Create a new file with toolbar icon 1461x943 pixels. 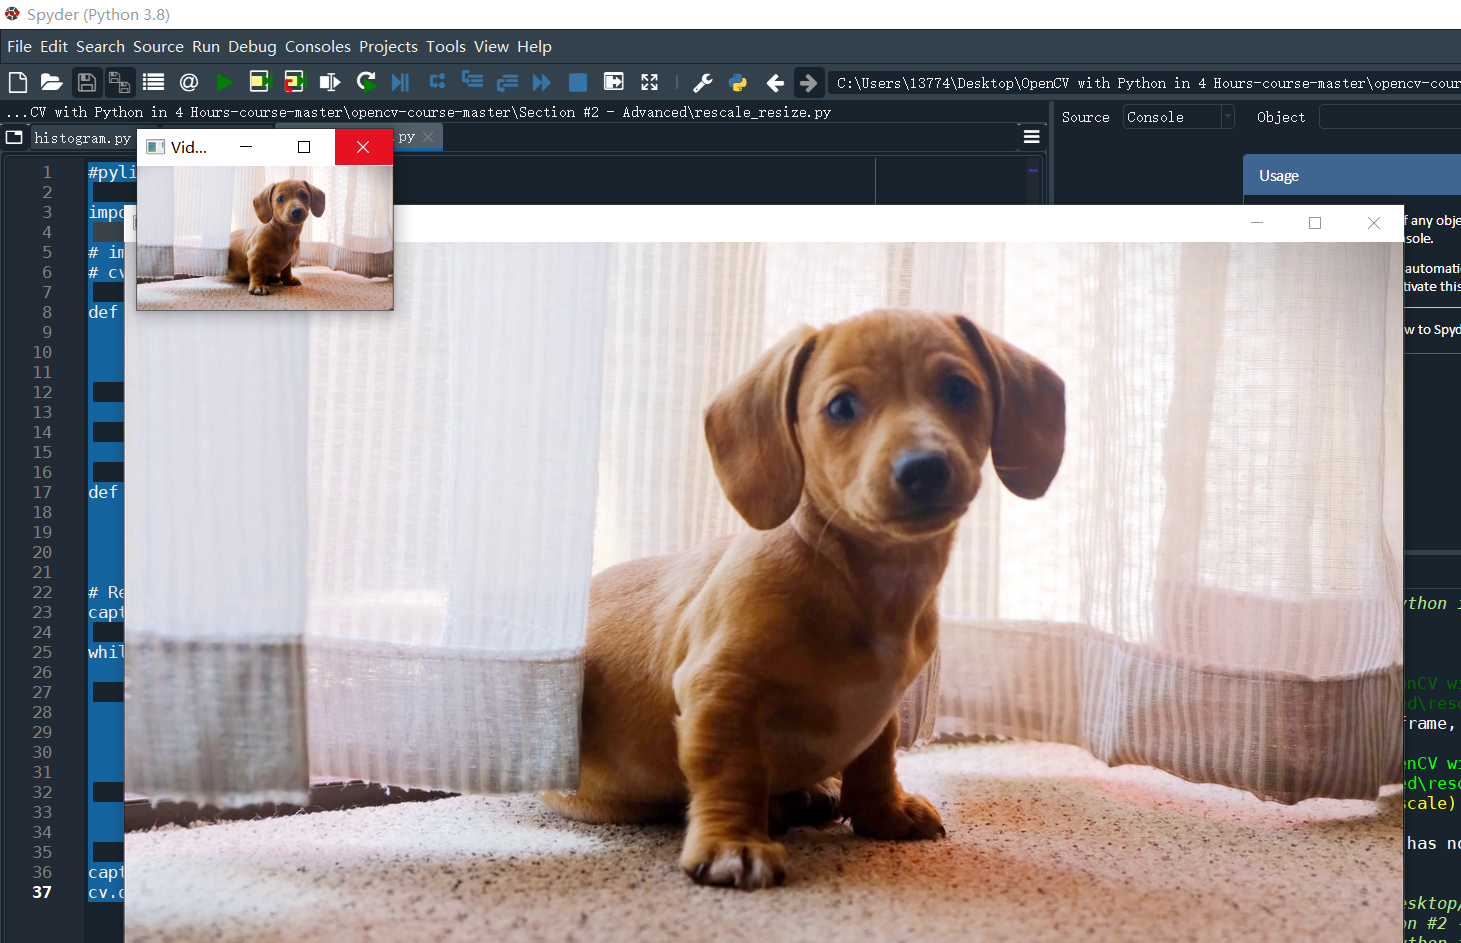click(x=17, y=82)
